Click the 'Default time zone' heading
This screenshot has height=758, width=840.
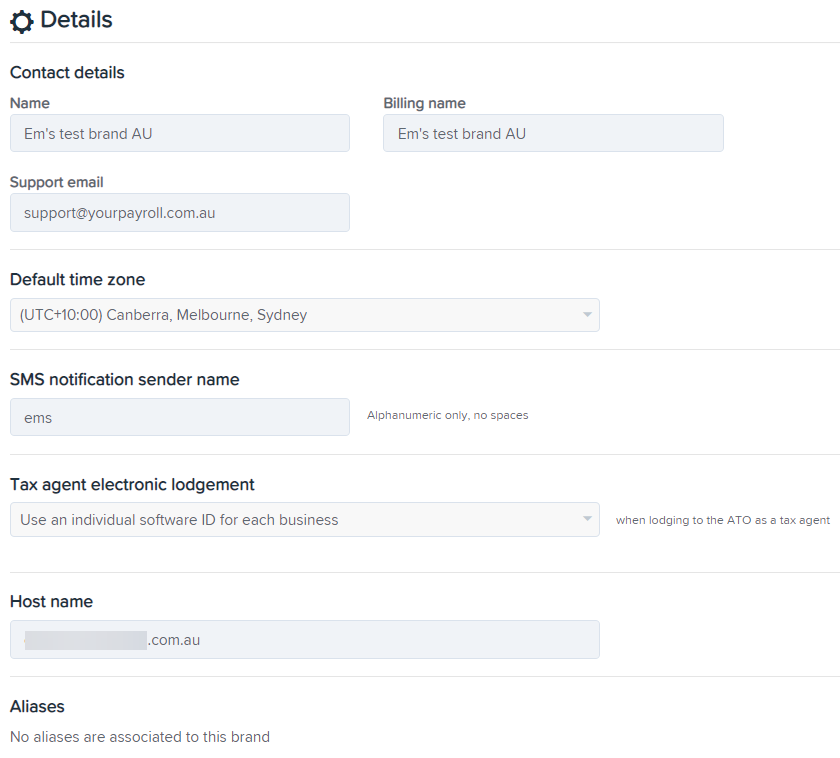pyautogui.click(x=78, y=279)
